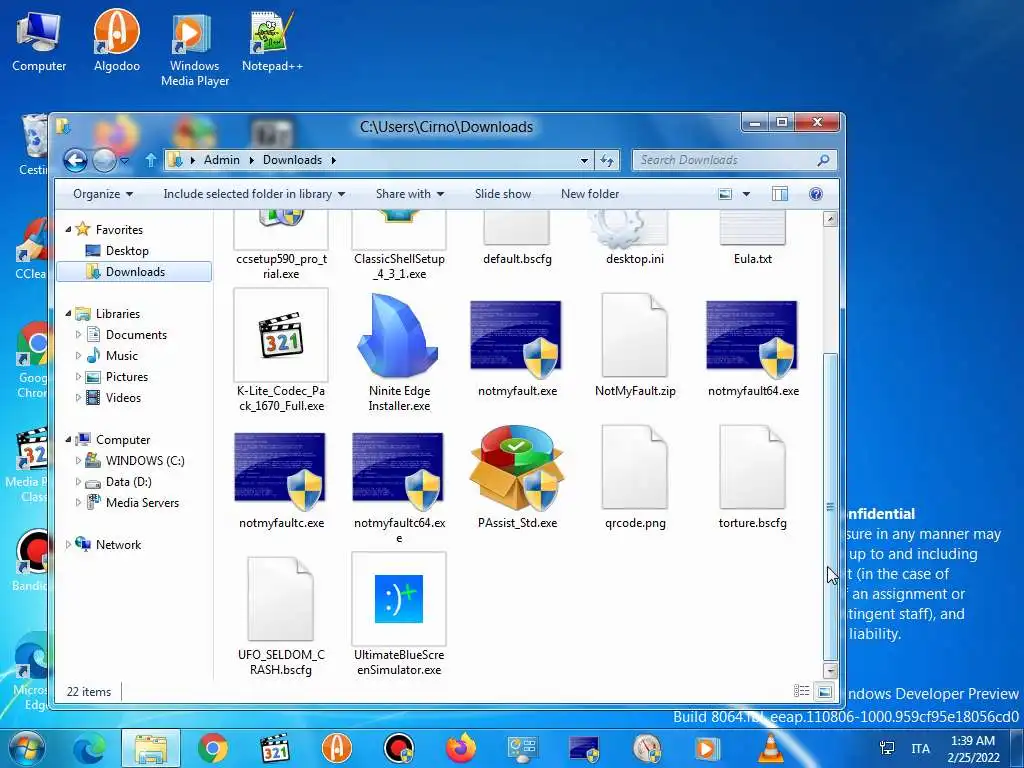Viewport: 1024px width, 768px height.
Task: Click the File Explorer taskbar button
Action: click(x=151, y=748)
